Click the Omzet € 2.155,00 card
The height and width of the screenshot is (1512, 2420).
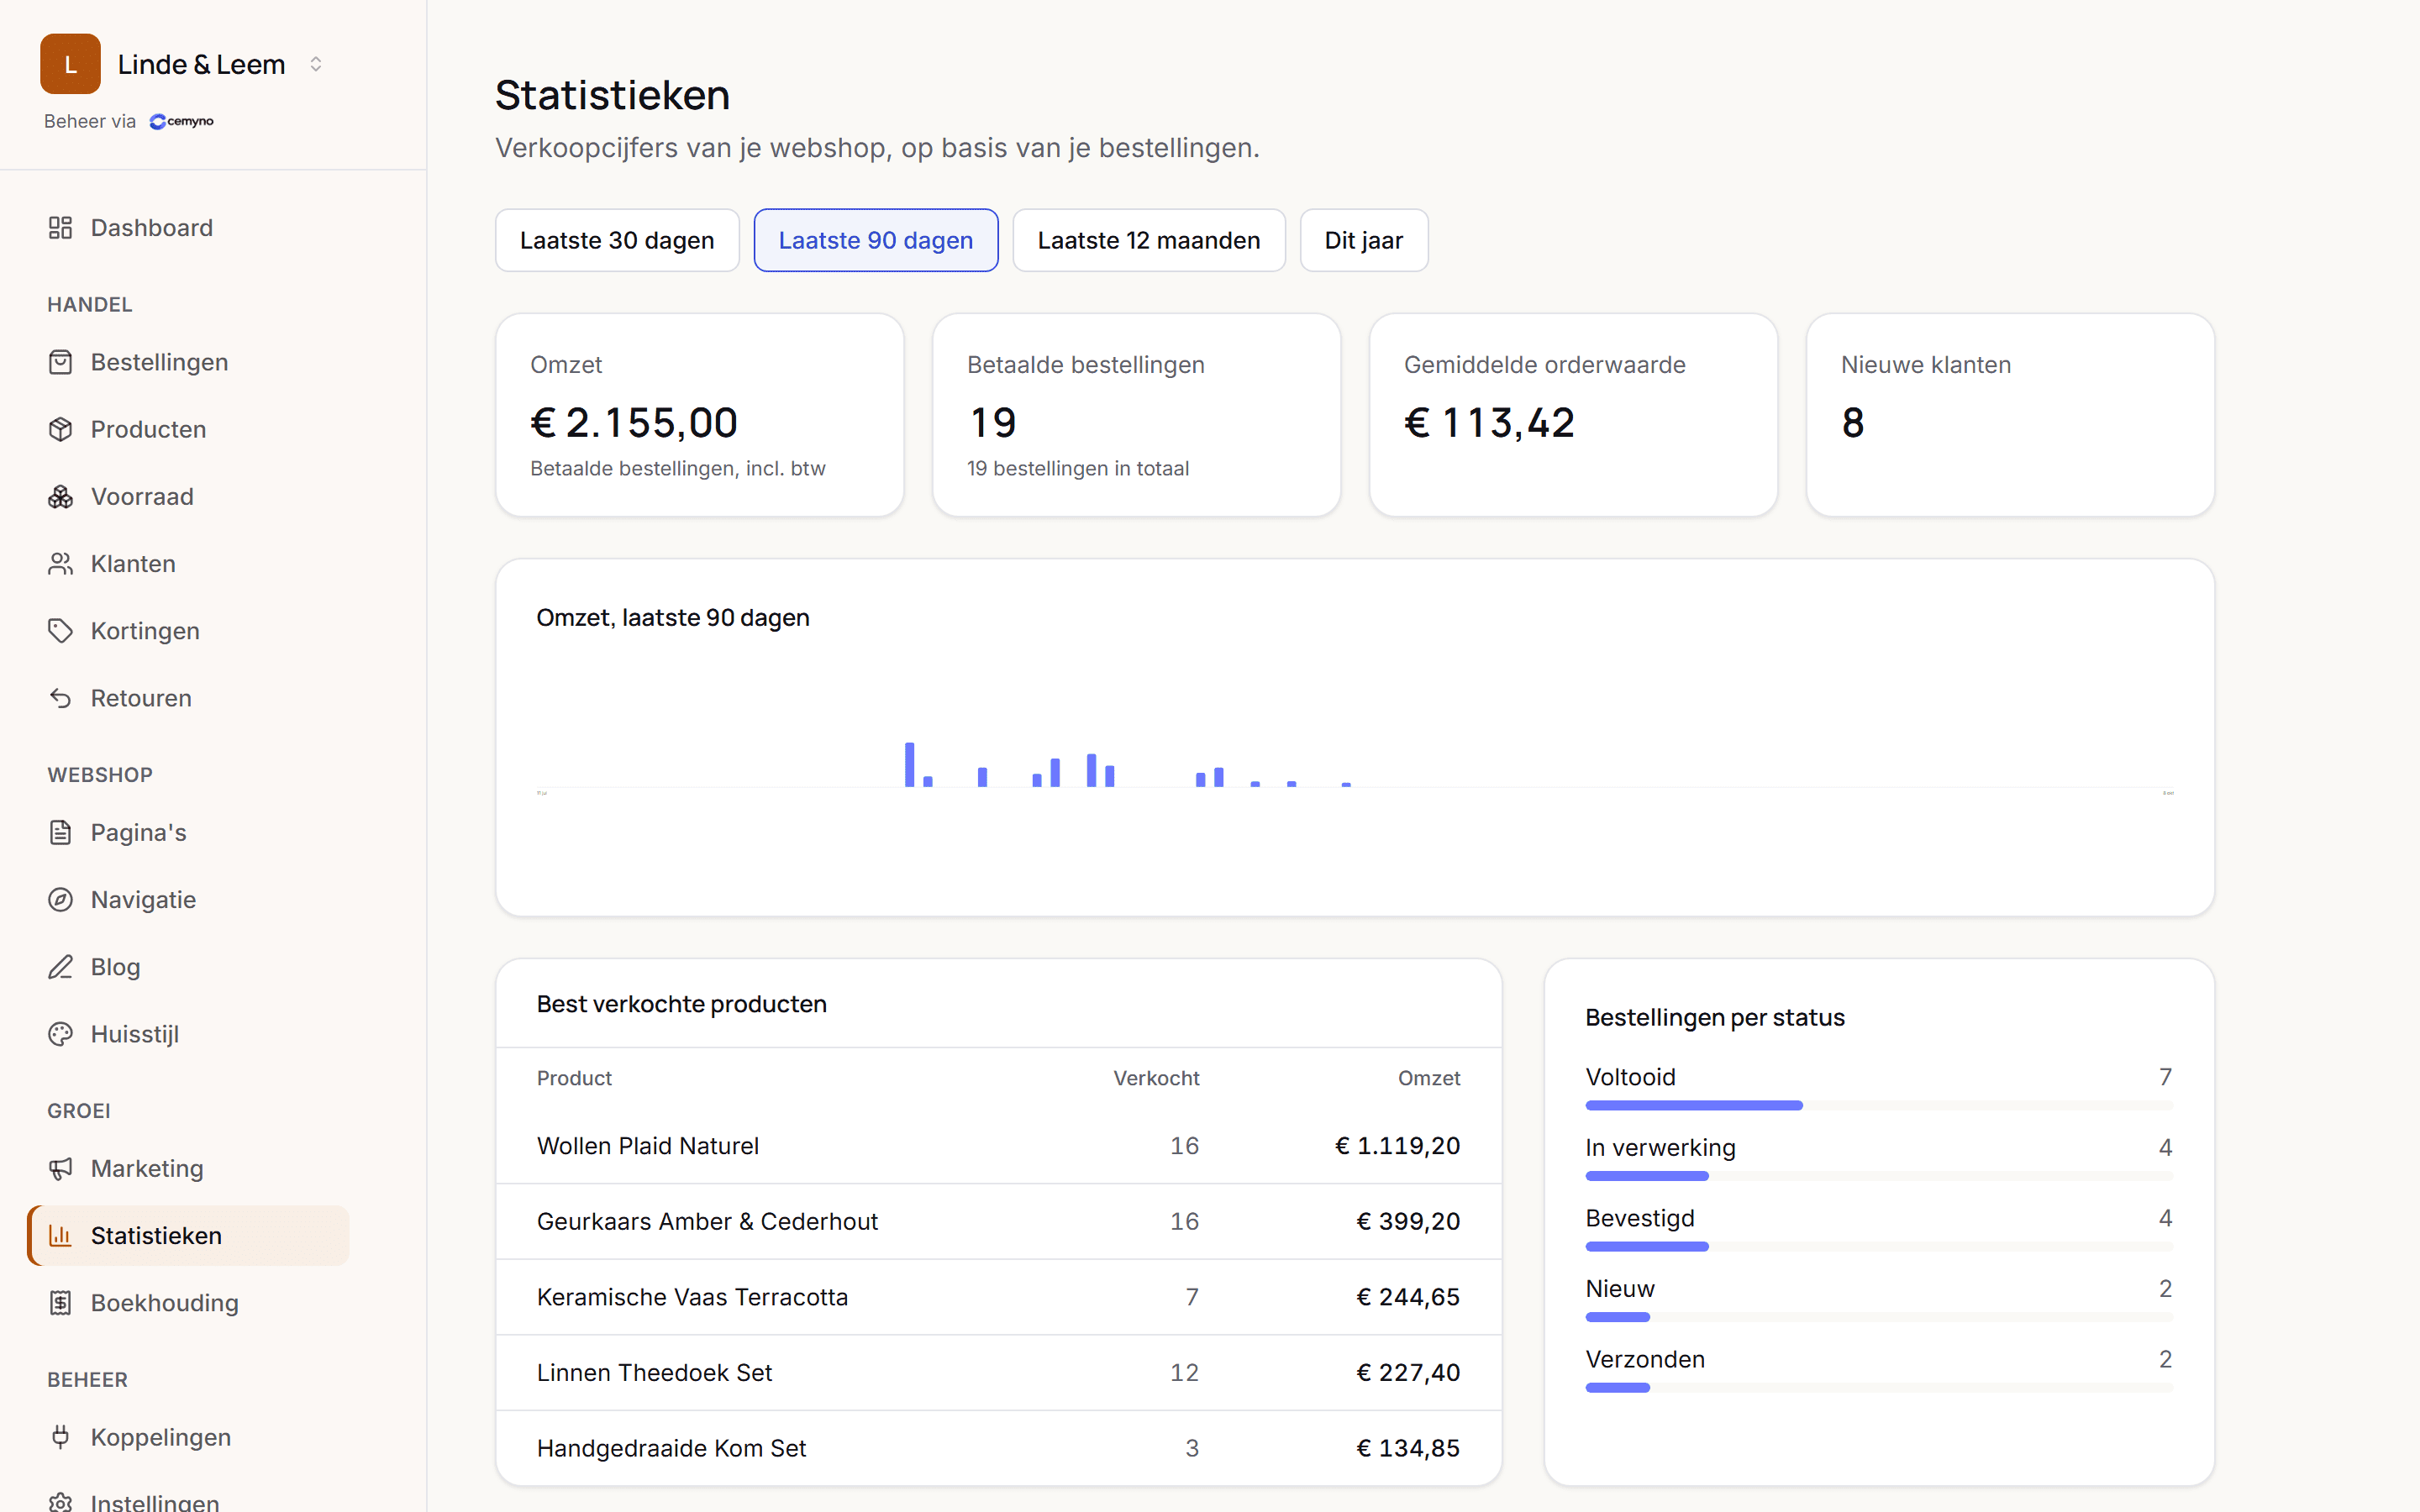pyautogui.click(x=700, y=415)
